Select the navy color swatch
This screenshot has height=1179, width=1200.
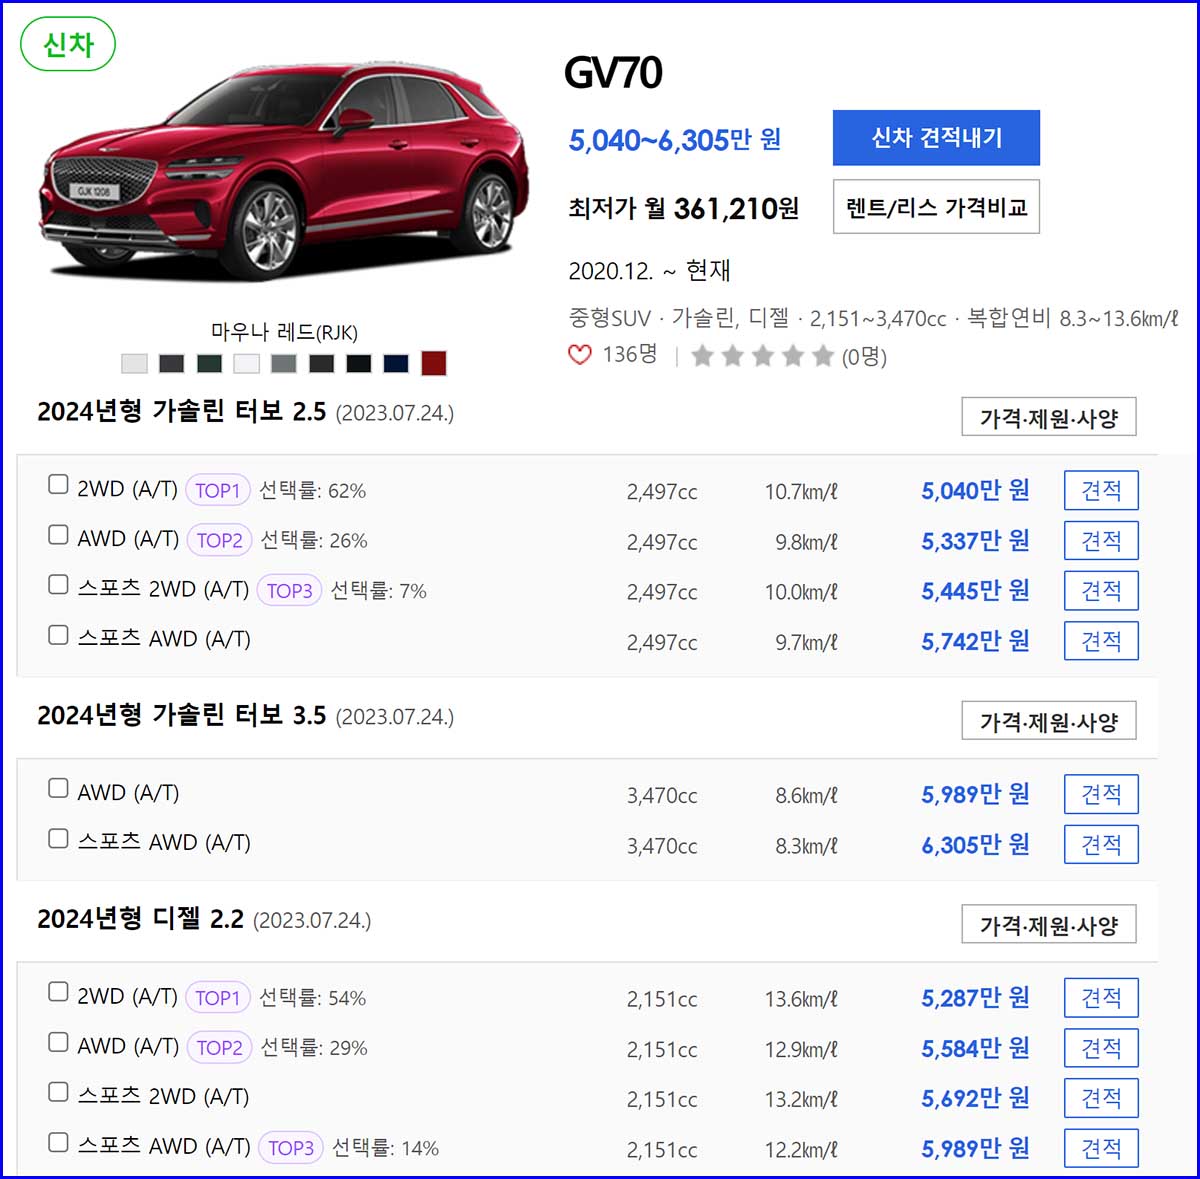(396, 363)
